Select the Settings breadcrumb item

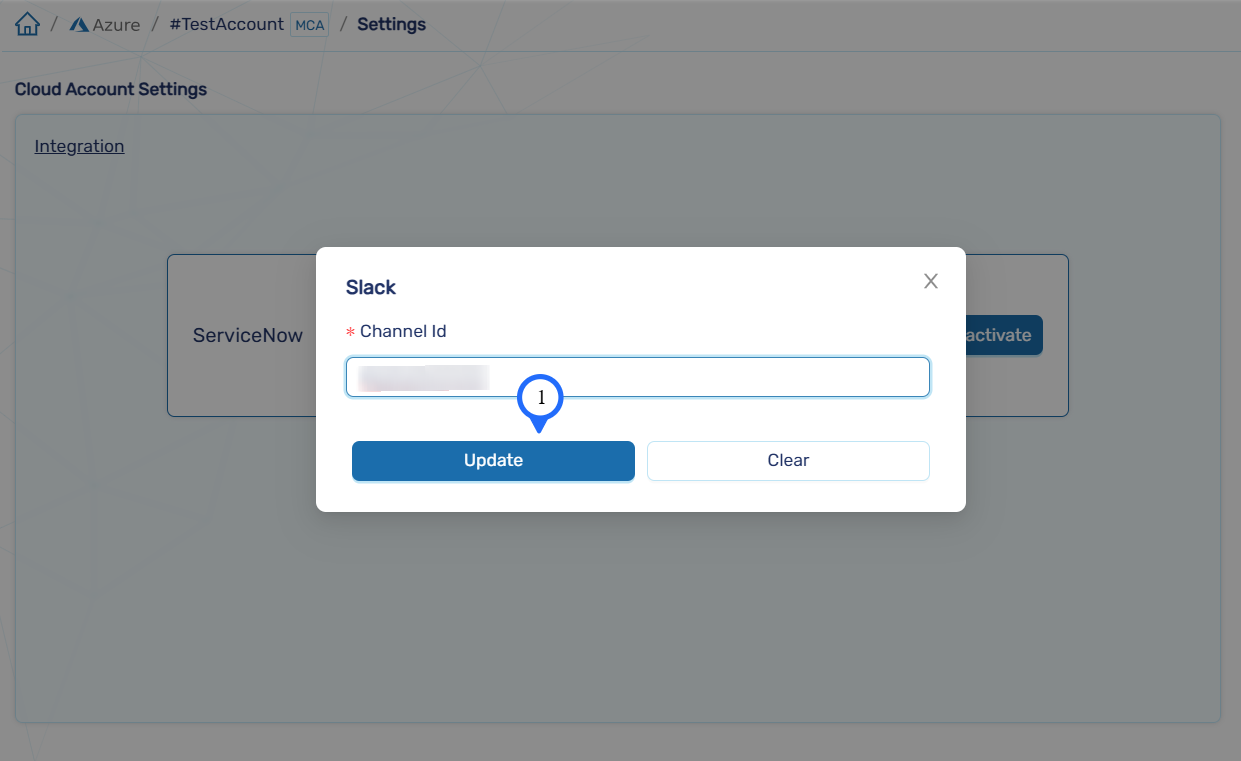391,25
